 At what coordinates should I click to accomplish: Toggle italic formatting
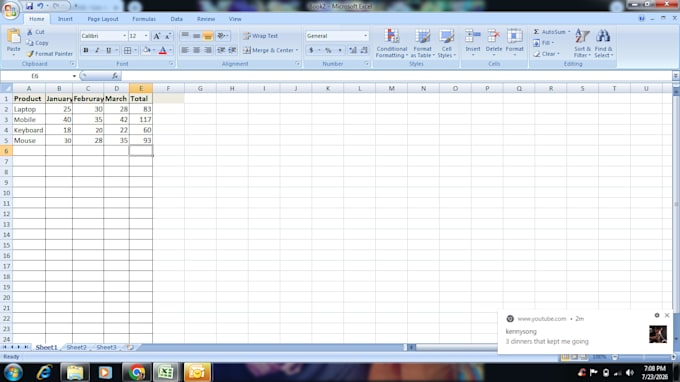coord(97,50)
